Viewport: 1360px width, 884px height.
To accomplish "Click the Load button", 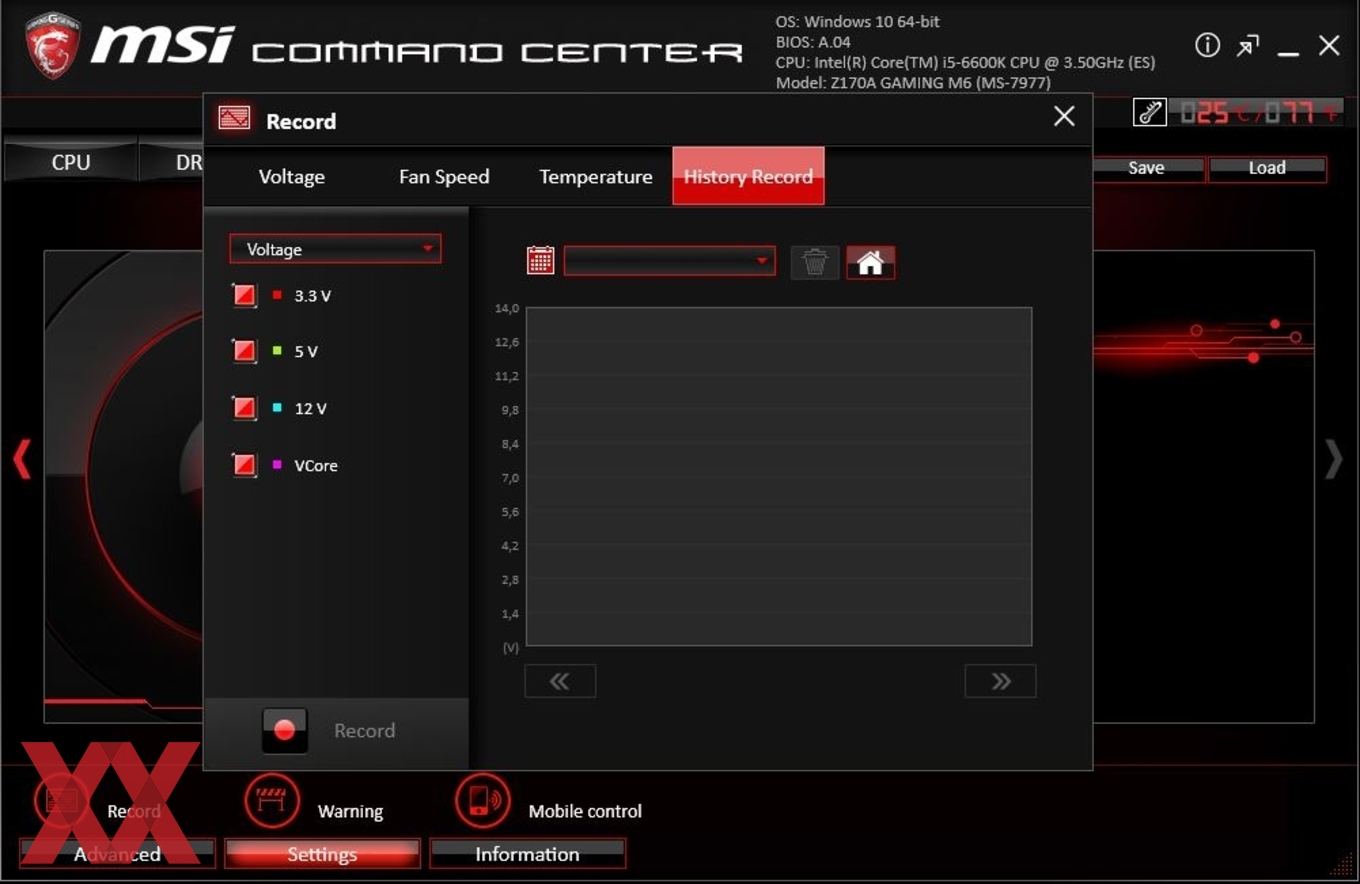I will 1267,168.
